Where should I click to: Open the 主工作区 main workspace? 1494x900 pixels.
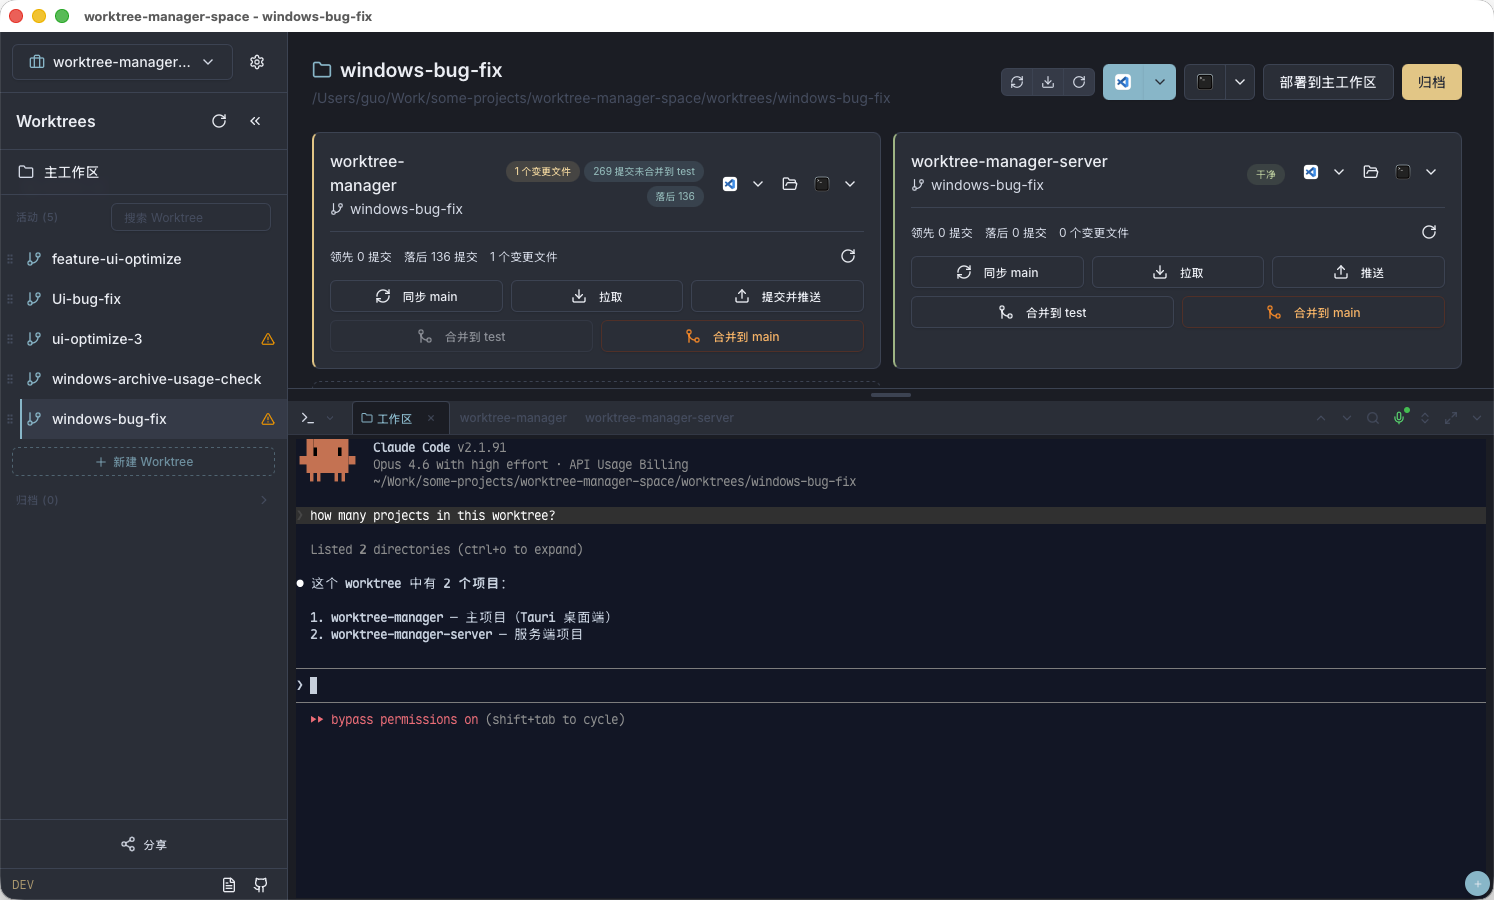(144, 172)
